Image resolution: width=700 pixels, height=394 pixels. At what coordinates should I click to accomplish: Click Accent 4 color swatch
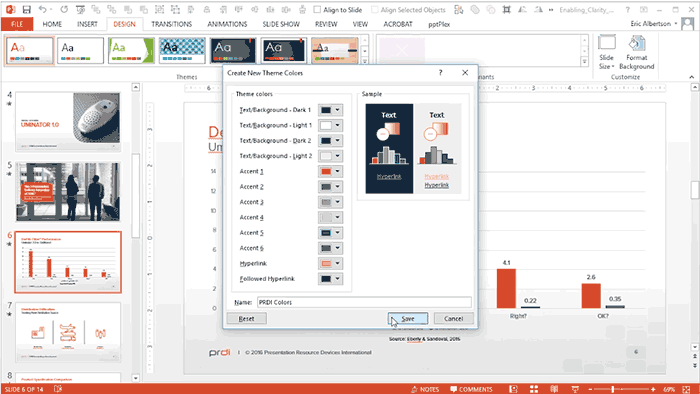click(x=326, y=217)
